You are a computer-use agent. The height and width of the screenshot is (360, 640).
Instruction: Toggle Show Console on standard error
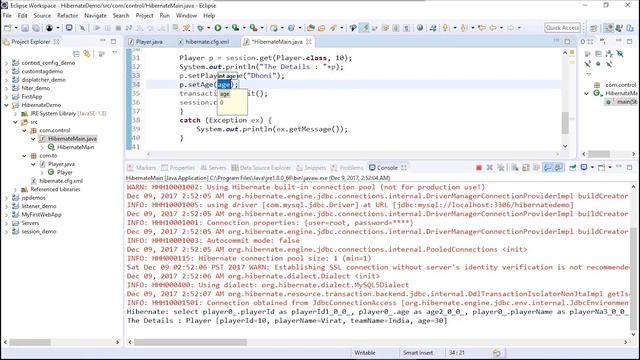(558, 168)
